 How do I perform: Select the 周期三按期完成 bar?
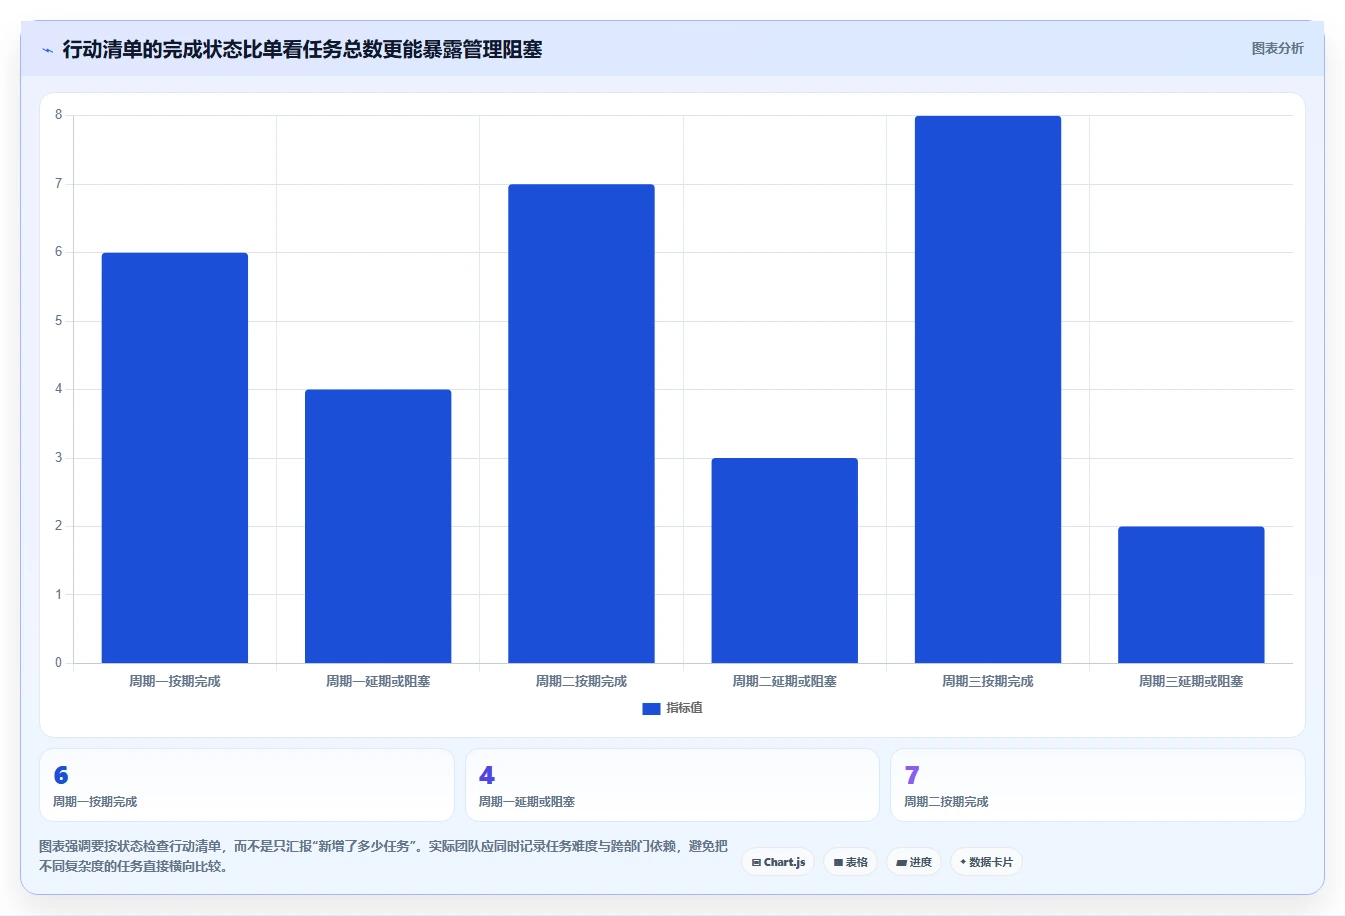point(988,390)
